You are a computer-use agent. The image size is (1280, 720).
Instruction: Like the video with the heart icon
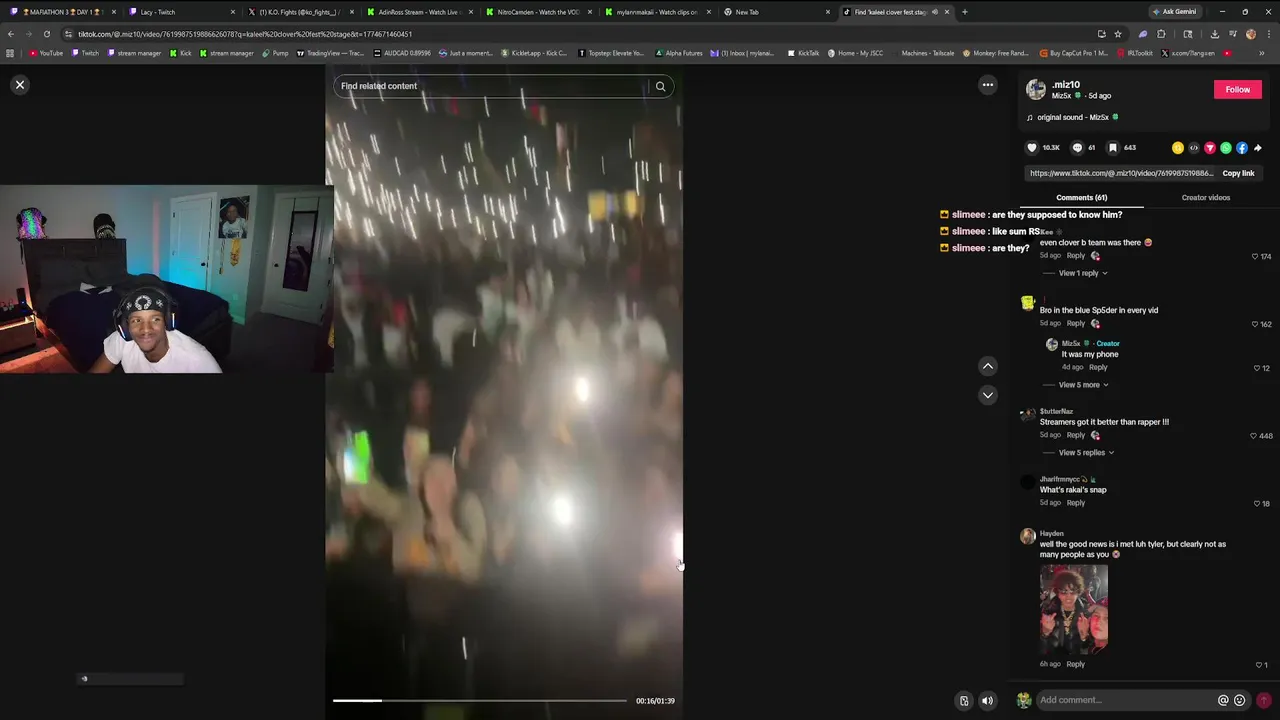tap(1032, 148)
